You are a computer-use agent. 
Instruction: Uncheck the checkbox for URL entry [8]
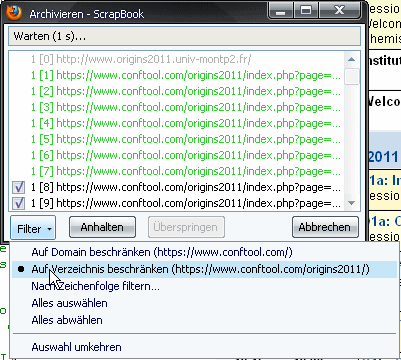pos(18,187)
